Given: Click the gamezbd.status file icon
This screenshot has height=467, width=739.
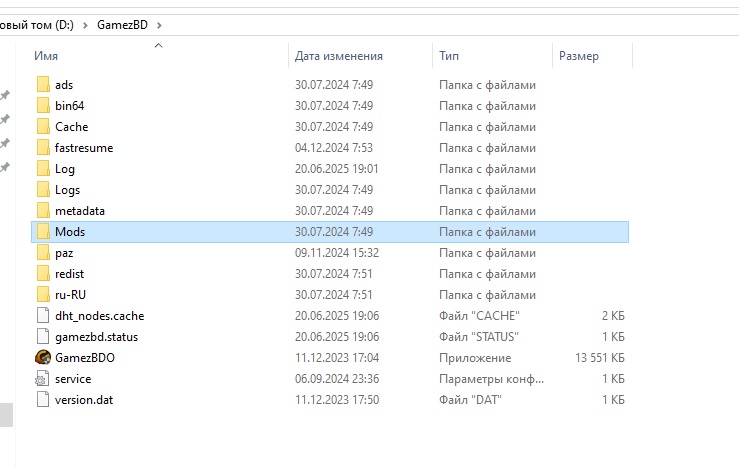Looking at the screenshot, I should (42, 337).
